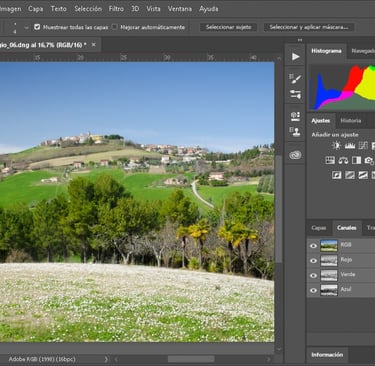Open the Clone Source stamp panel icon
This screenshot has height=366, width=375.
295,131
